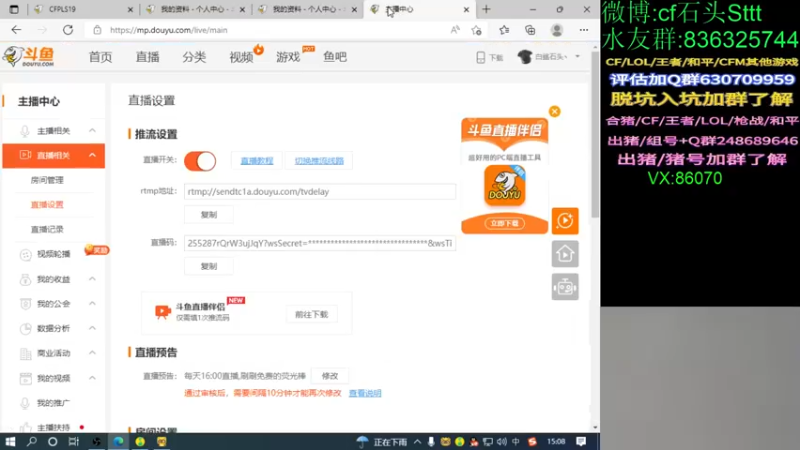Click 立即下载 in the floating ad

(x=504, y=223)
